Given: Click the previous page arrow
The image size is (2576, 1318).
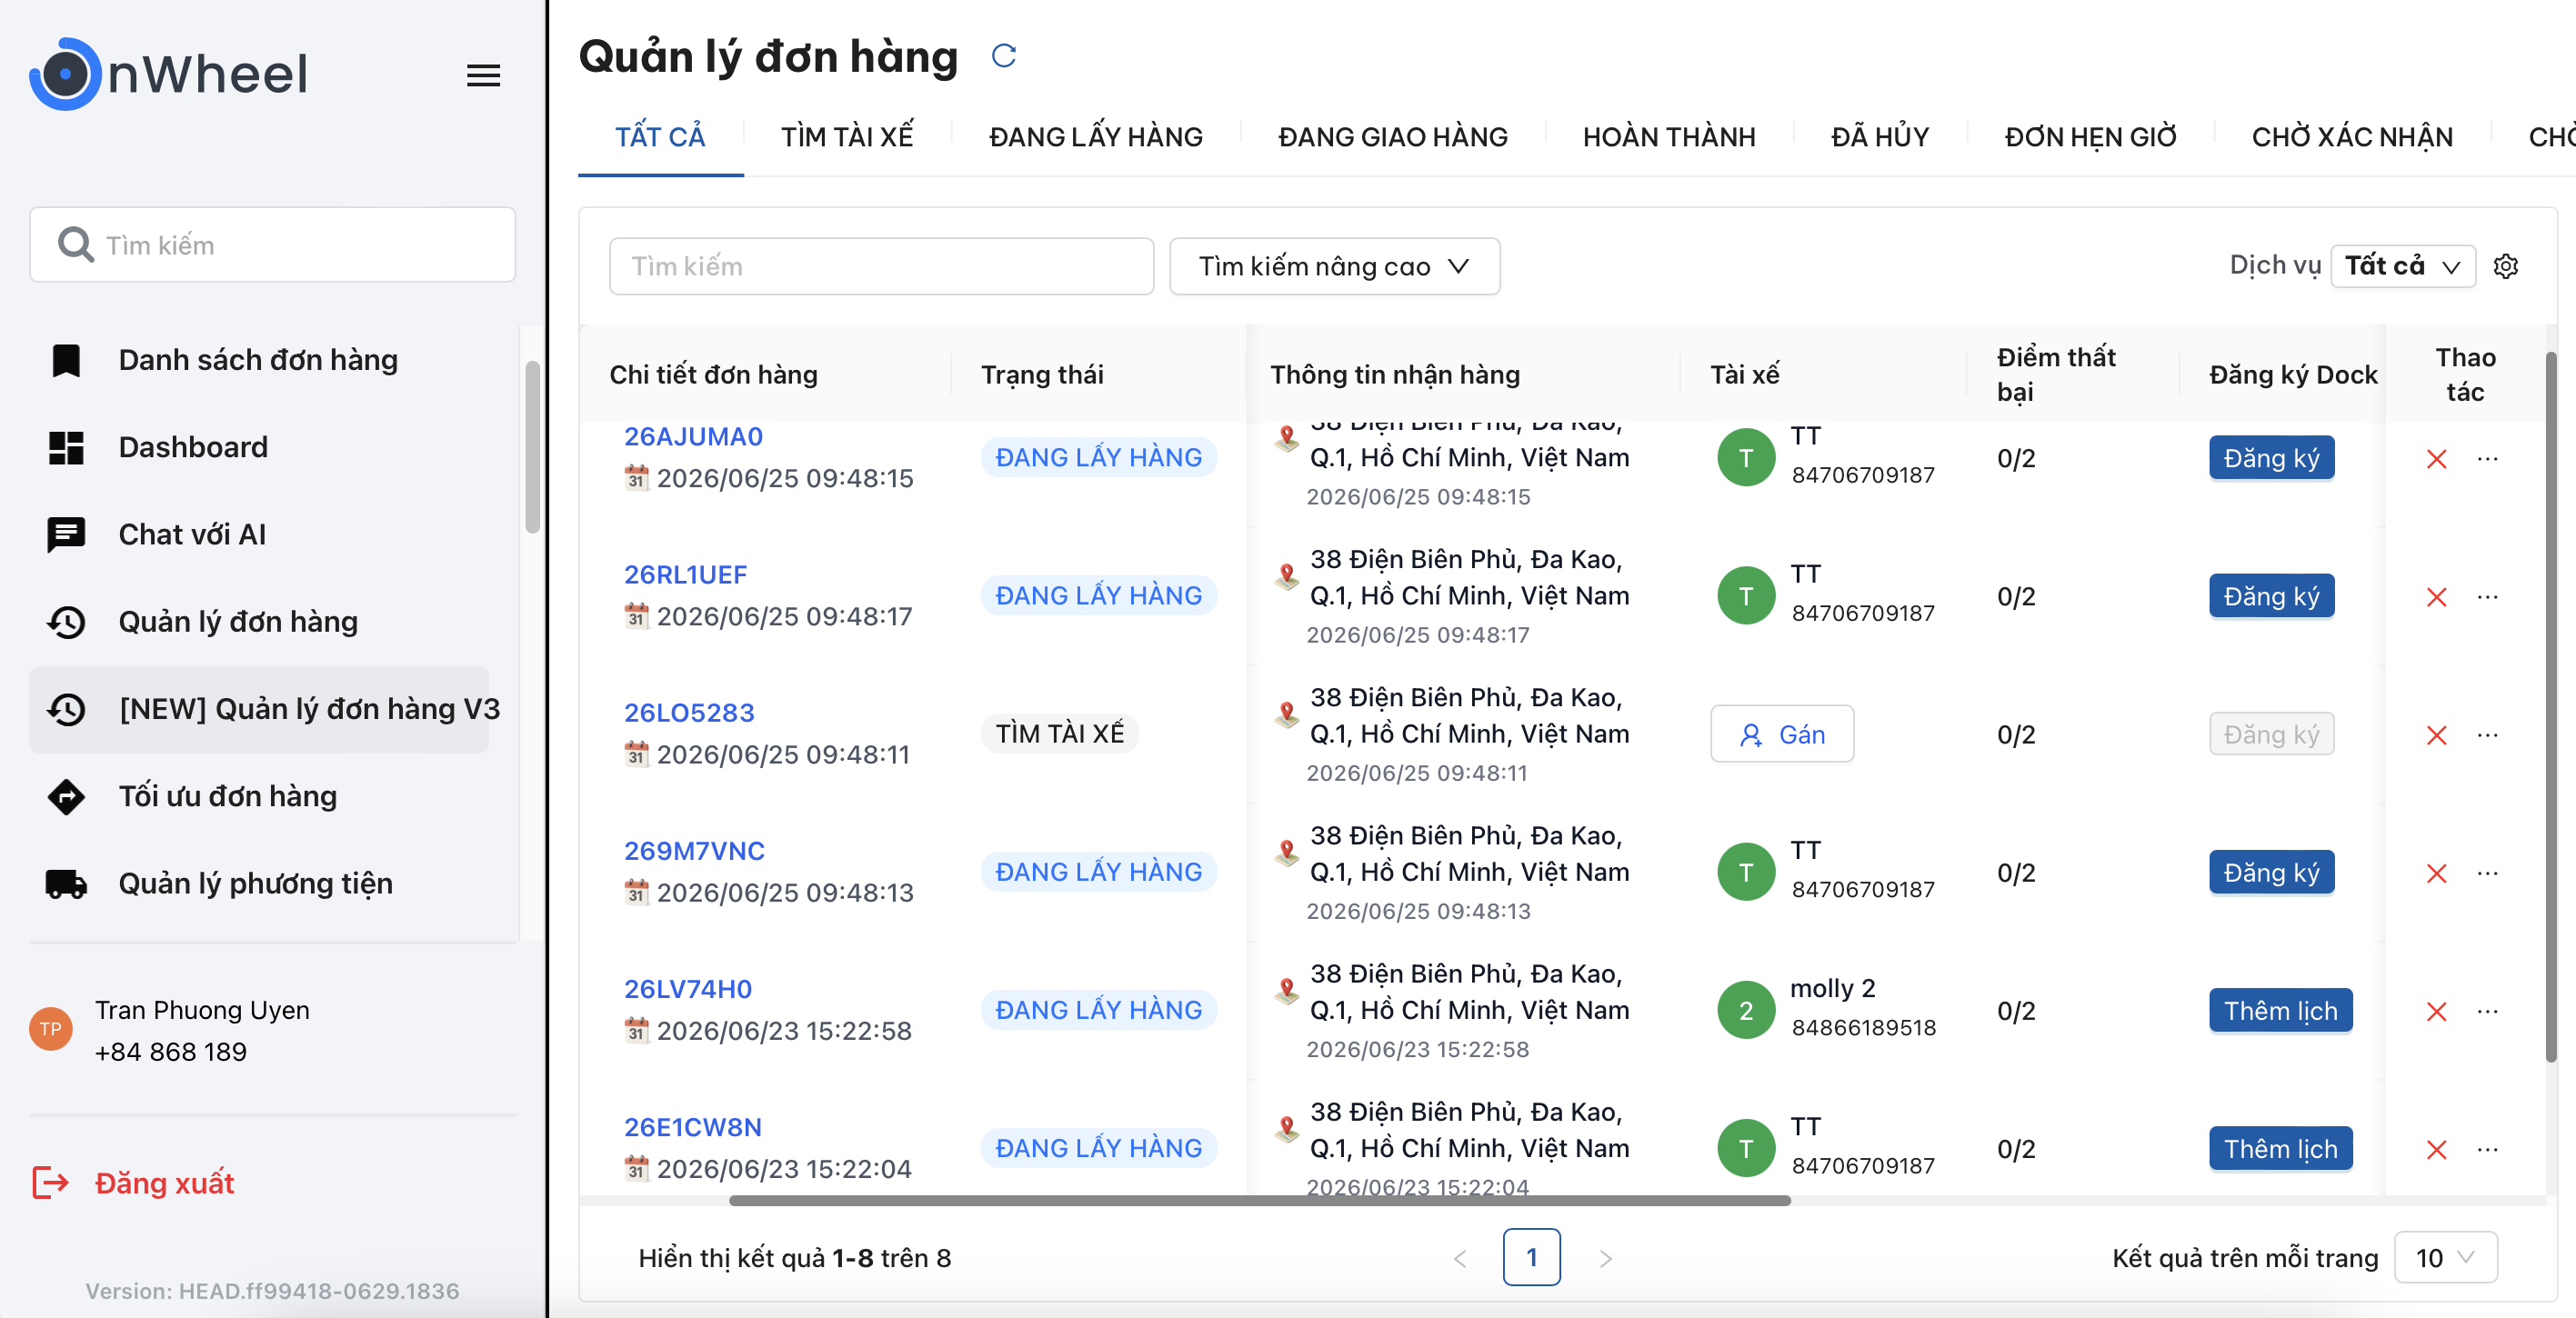Looking at the screenshot, I should tap(1459, 1258).
